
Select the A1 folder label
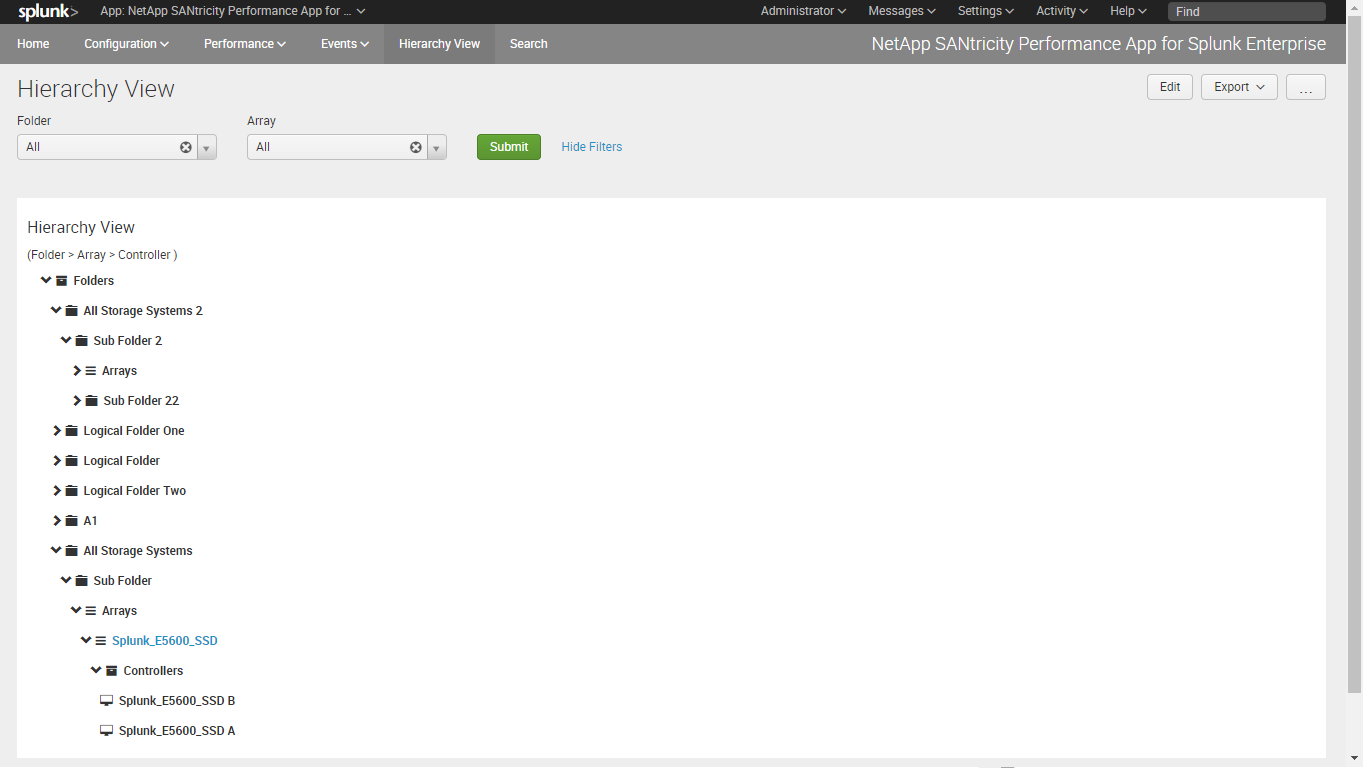pyautogui.click(x=91, y=521)
